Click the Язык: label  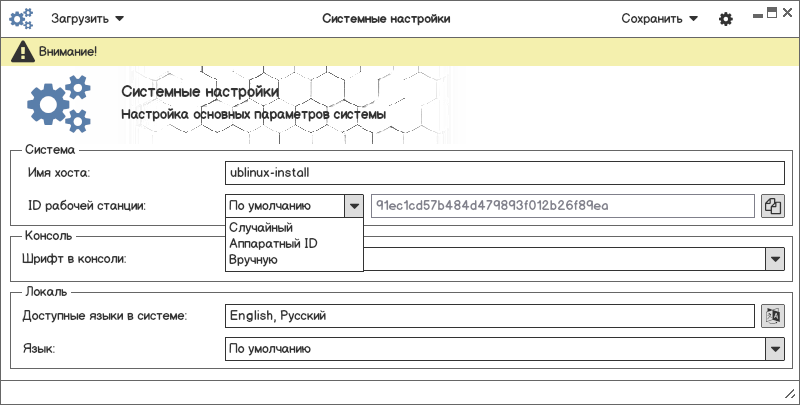[38, 349]
